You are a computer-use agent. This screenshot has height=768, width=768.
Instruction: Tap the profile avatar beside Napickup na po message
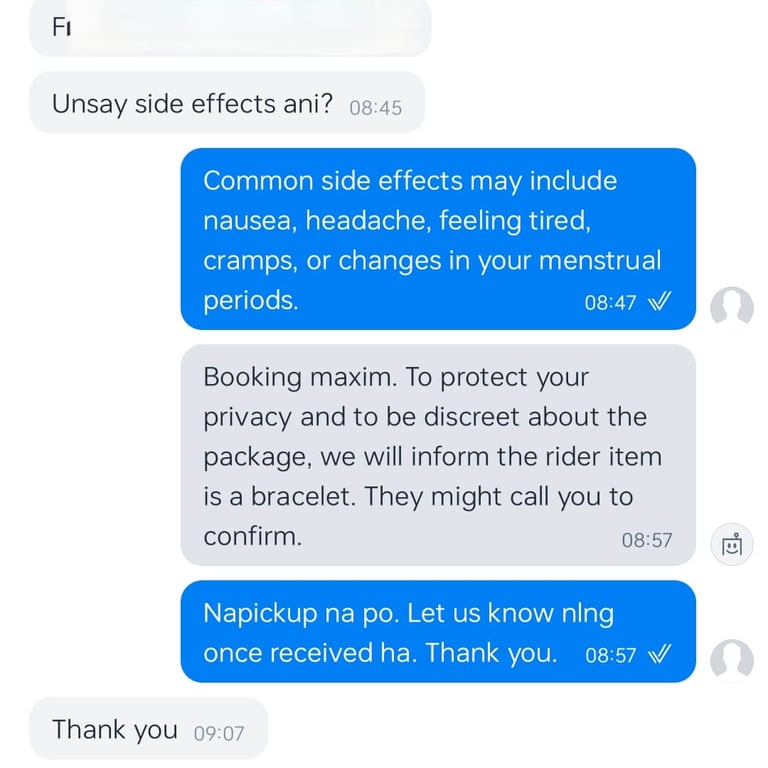732,660
